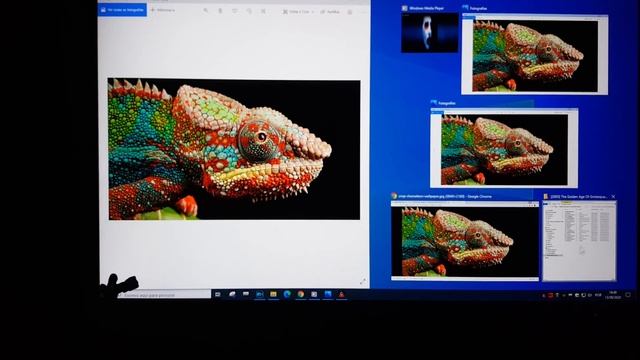Select the Google Chrome chameleon wallpaper thumbnail

pyautogui.click(x=465, y=240)
